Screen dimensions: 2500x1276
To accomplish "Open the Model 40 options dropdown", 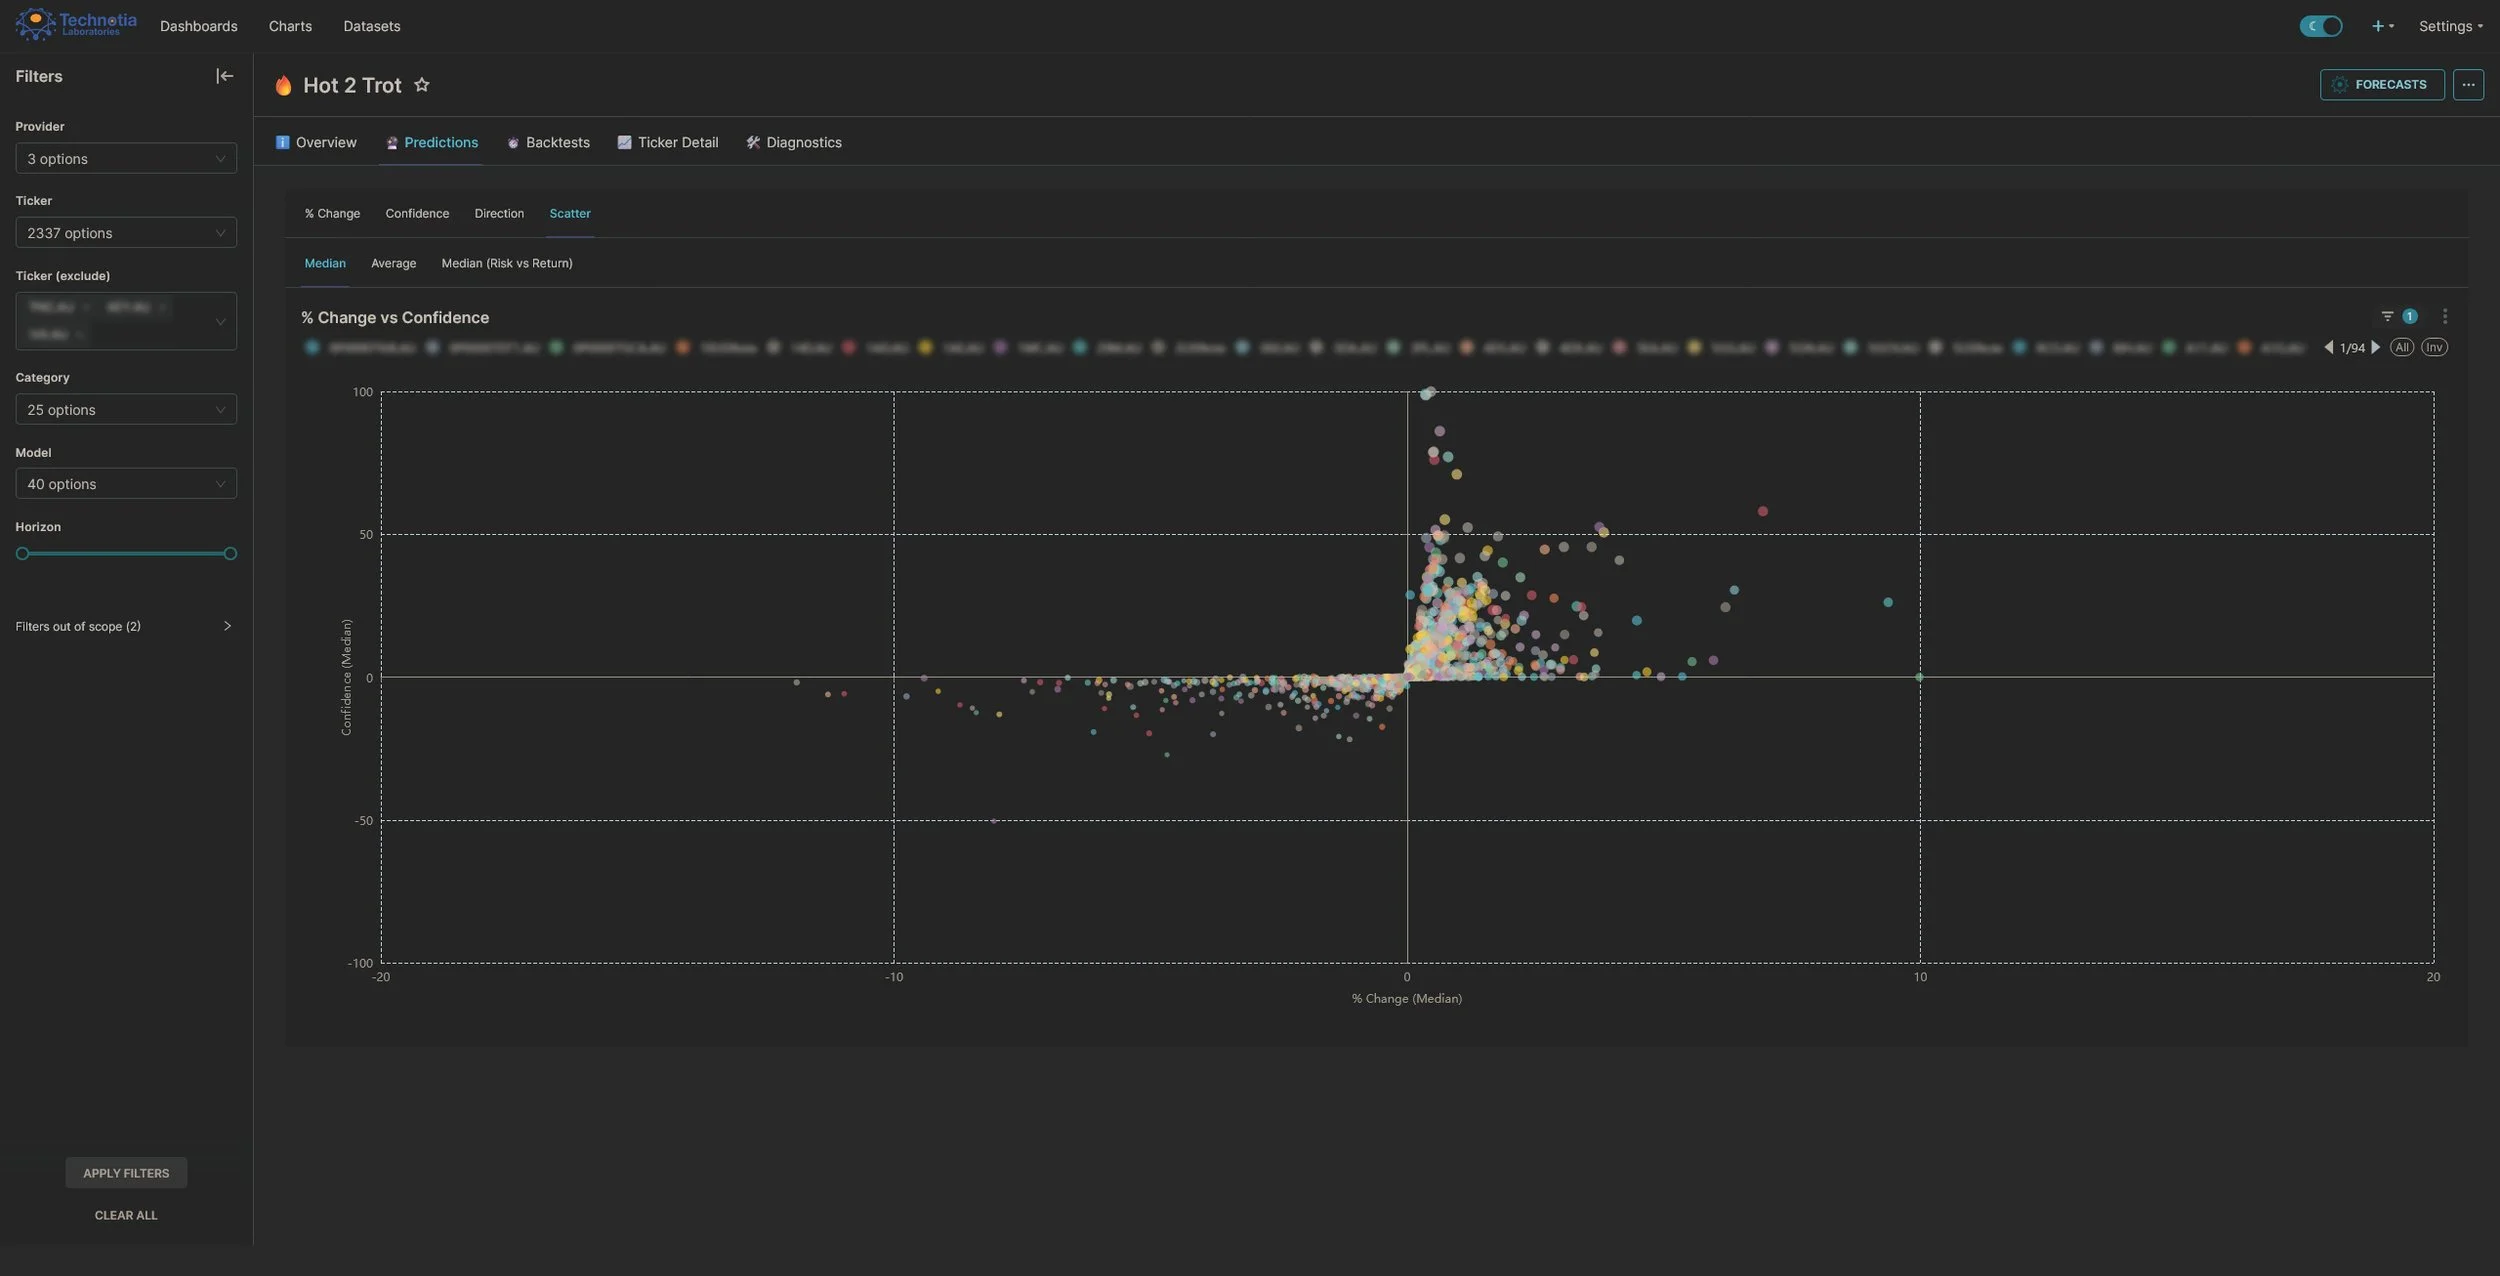I will tap(126, 484).
